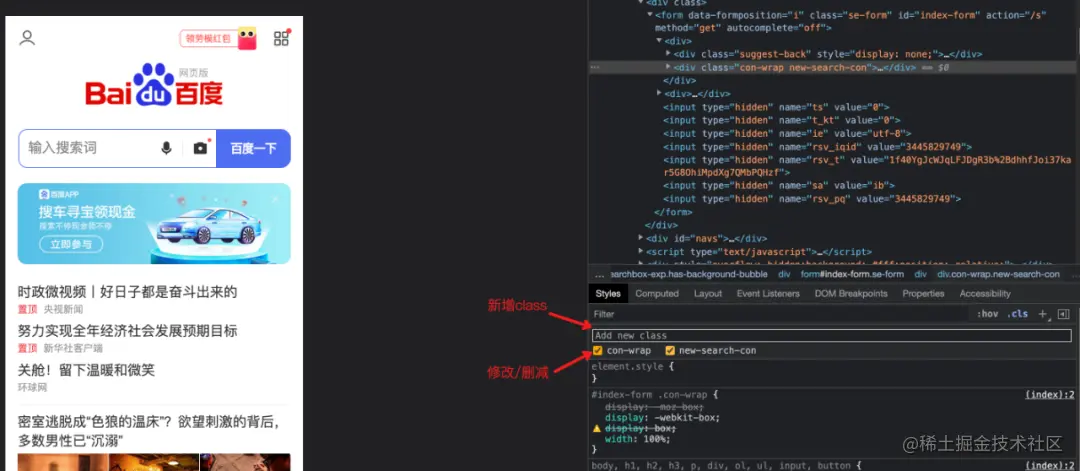Click the div.con-wrap.new-search-con breadcrumb
The width and height of the screenshot is (1080, 471).
[998, 274]
